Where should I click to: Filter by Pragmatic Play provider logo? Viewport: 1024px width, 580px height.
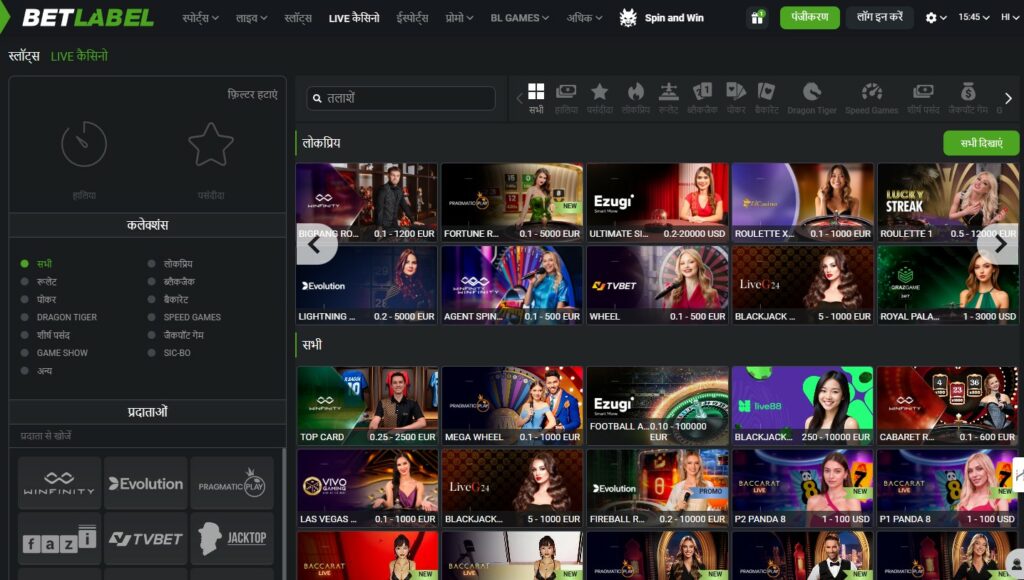click(232, 483)
